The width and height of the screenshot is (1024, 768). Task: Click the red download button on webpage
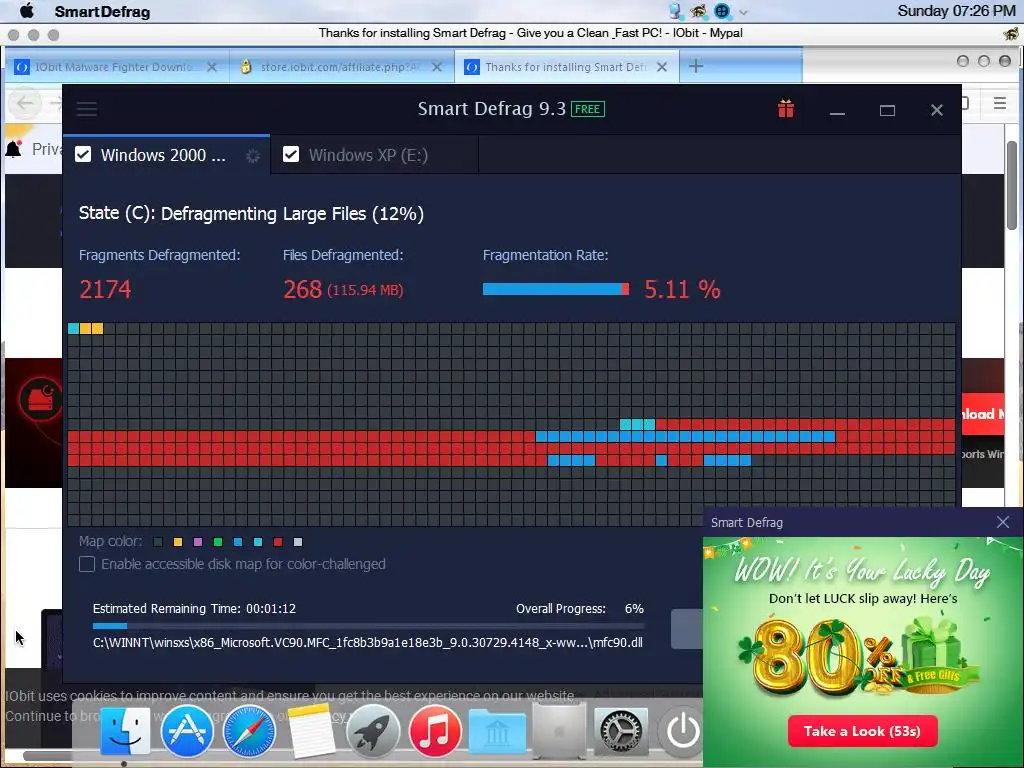click(x=983, y=413)
